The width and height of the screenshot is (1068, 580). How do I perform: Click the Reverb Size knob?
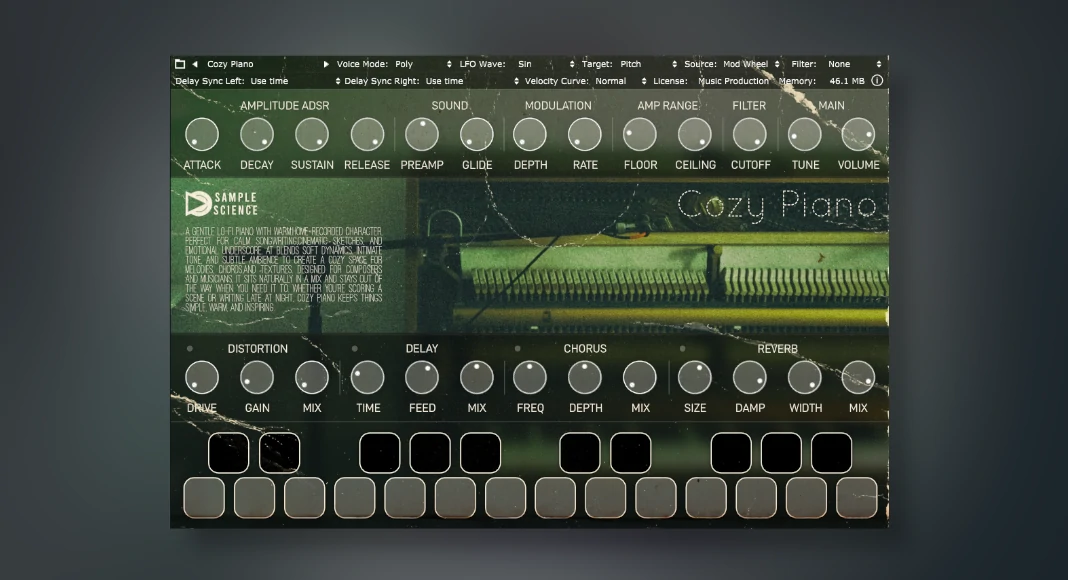click(x=695, y=377)
